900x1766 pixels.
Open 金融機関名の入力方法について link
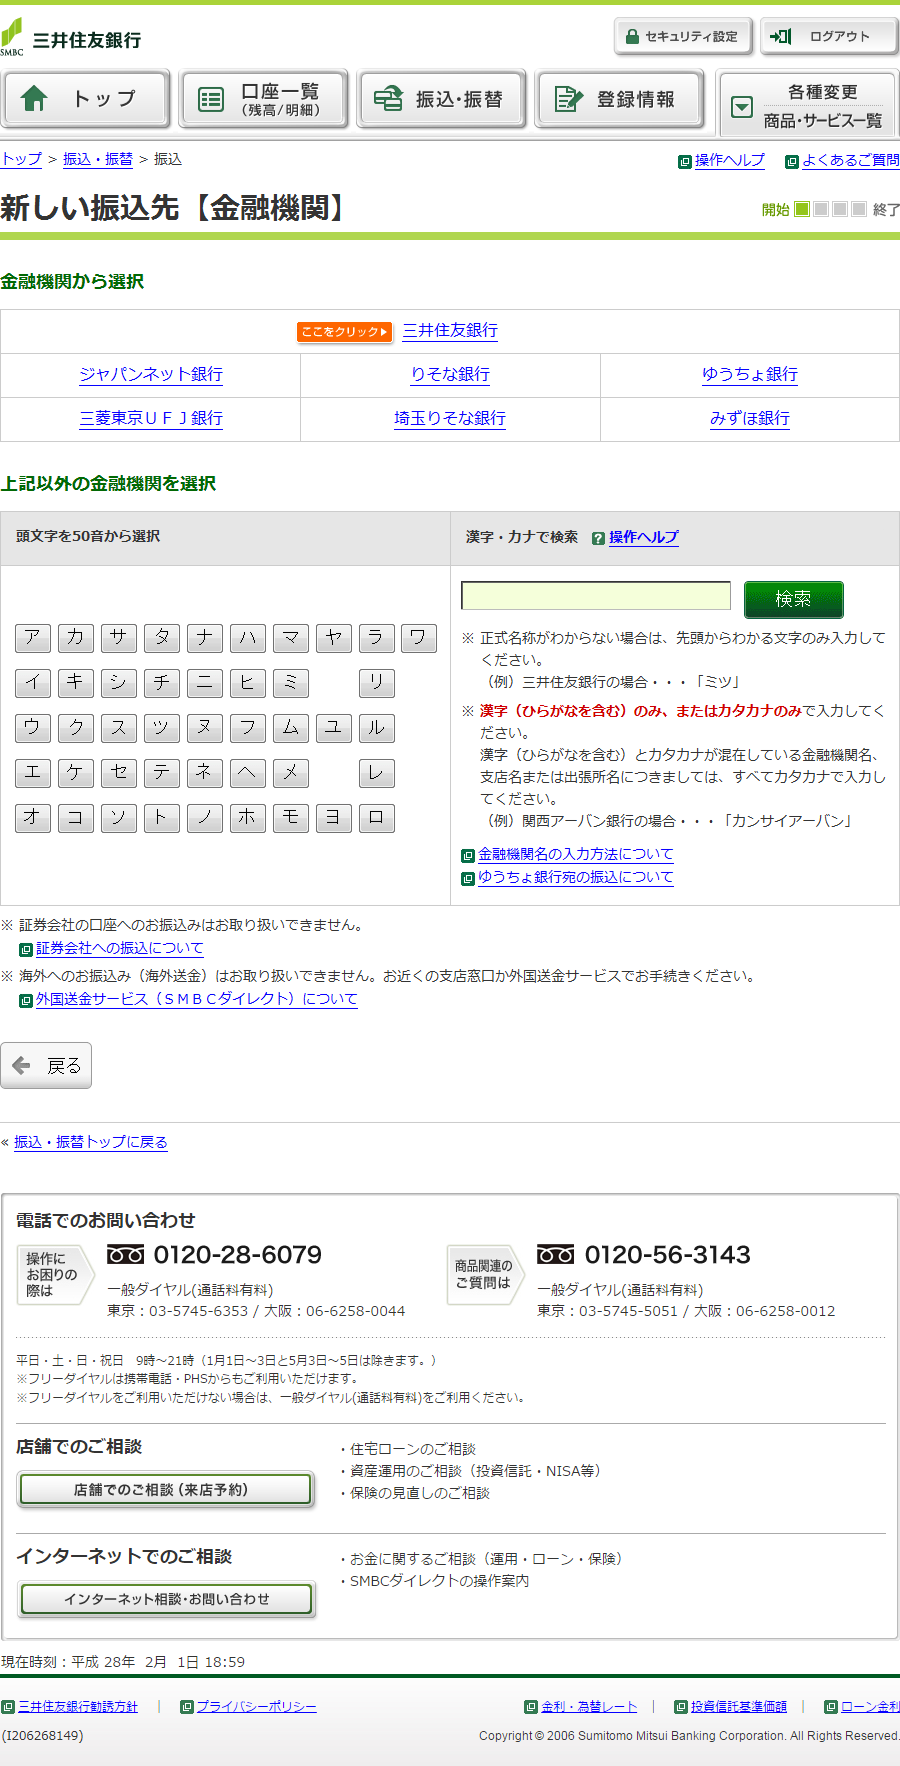tap(576, 855)
